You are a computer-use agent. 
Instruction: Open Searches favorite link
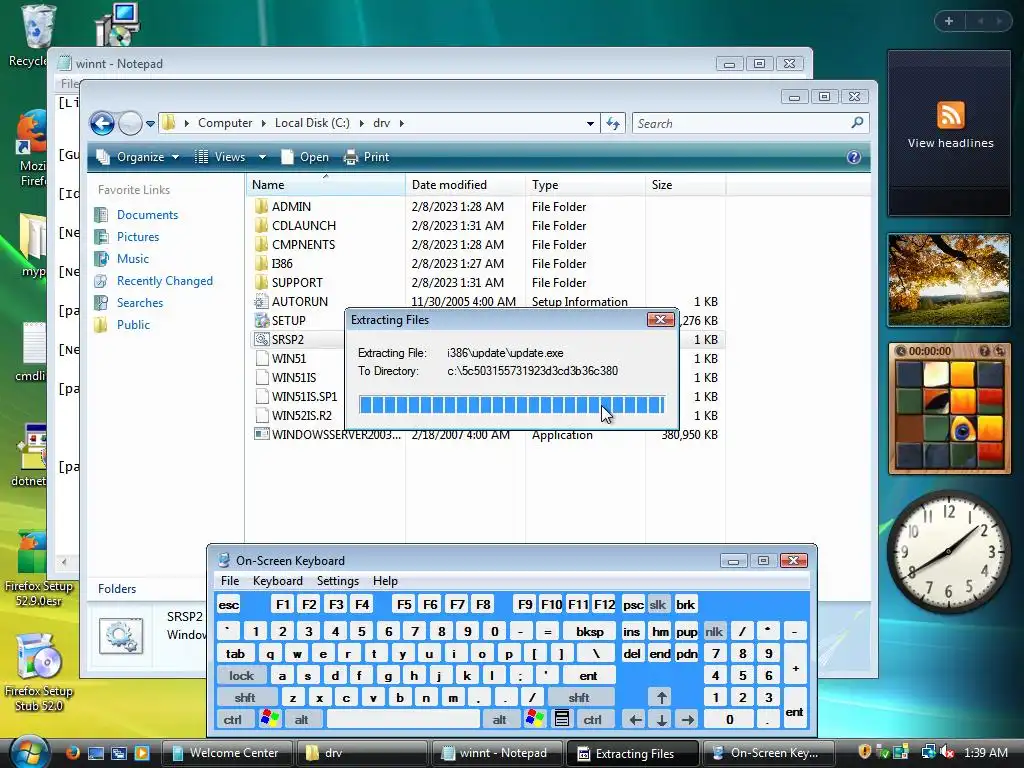click(x=140, y=302)
